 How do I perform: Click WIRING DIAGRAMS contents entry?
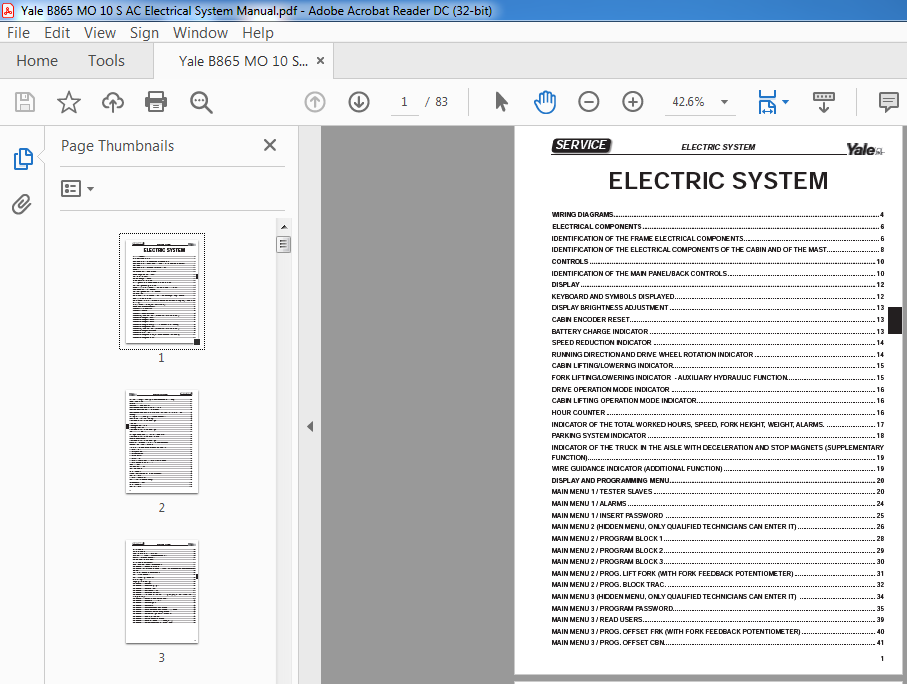[x=717, y=215]
